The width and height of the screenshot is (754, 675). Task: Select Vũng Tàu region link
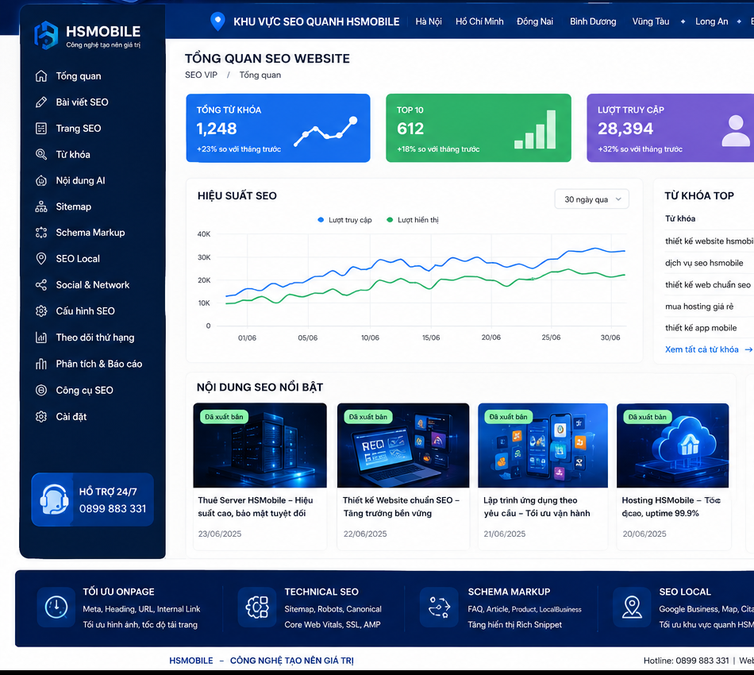pyautogui.click(x=651, y=22)
